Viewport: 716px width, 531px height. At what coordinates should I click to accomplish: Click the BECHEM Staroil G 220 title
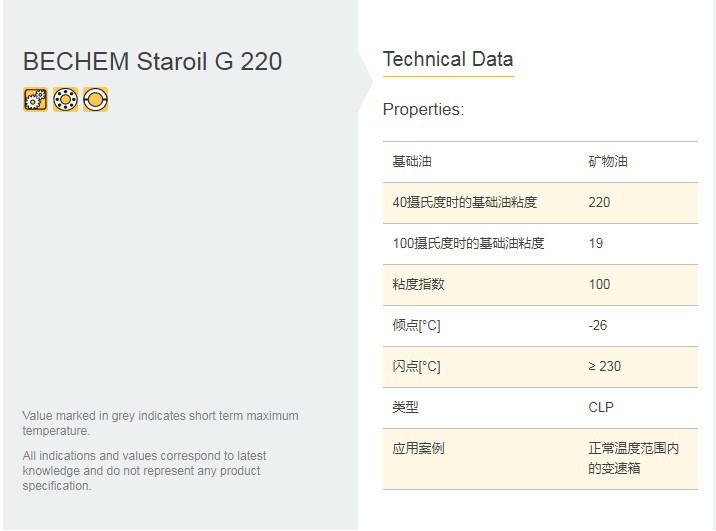tap(152, 61)
